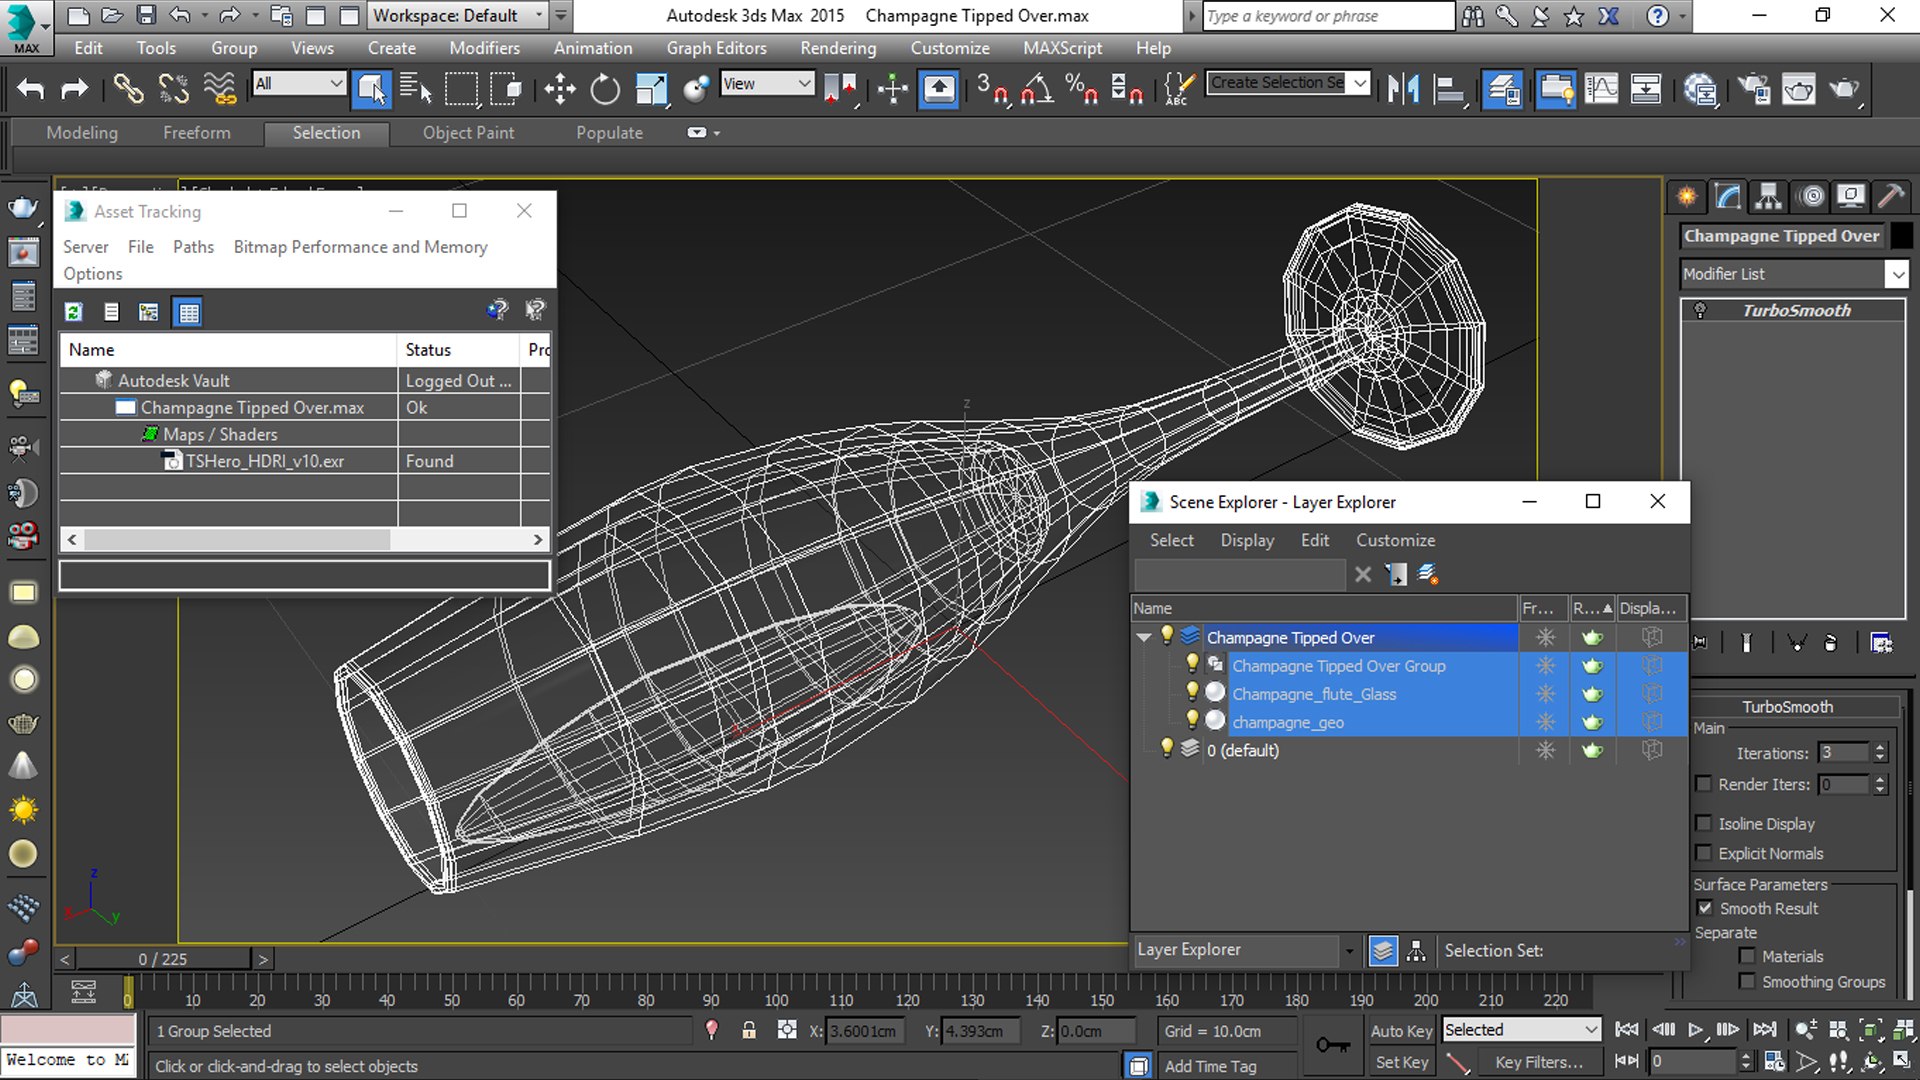Click the Set Keys key icon
The height and width of the screenshot is (1080, 1920).
pos(1332,1045)
